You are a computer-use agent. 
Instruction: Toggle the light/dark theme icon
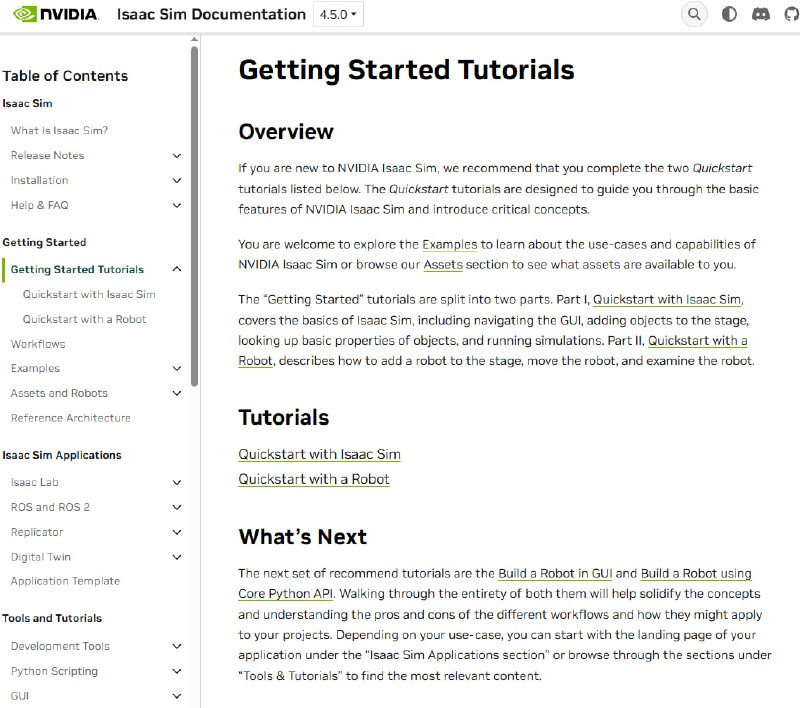point(729,14)
